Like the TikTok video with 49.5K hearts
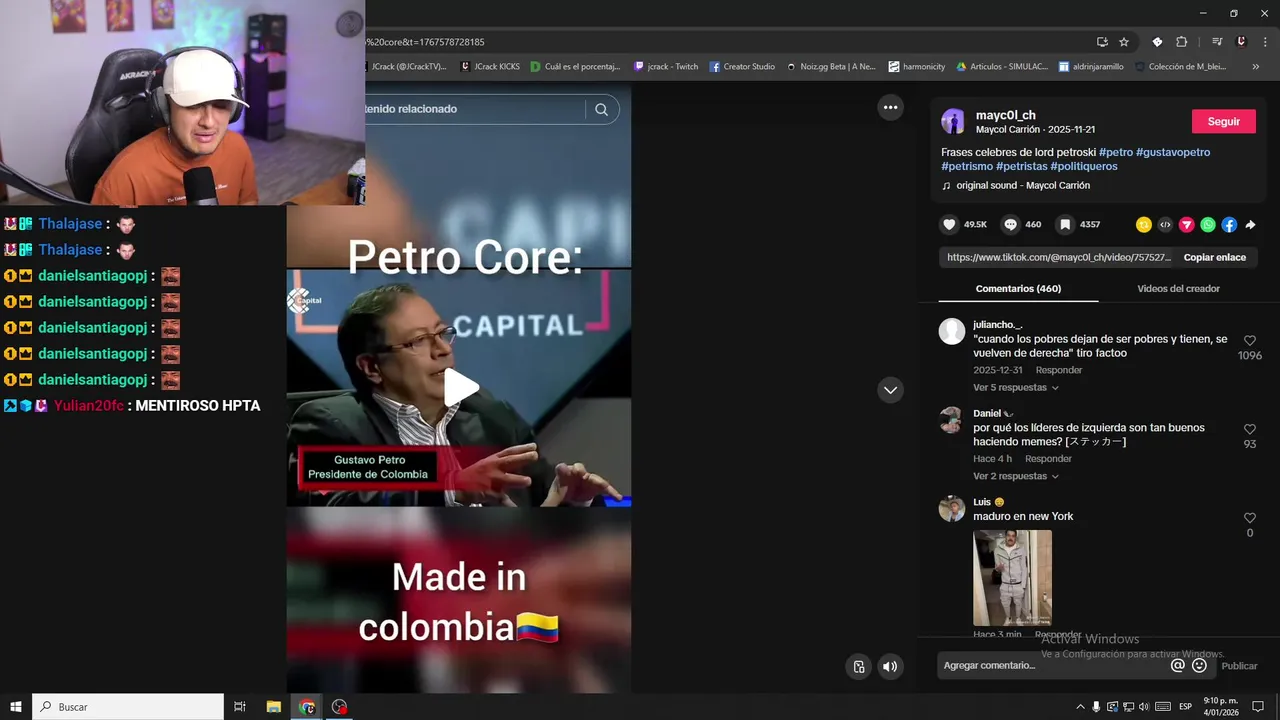The height and width of the screenshot is (720, 1280). [949, 225]
